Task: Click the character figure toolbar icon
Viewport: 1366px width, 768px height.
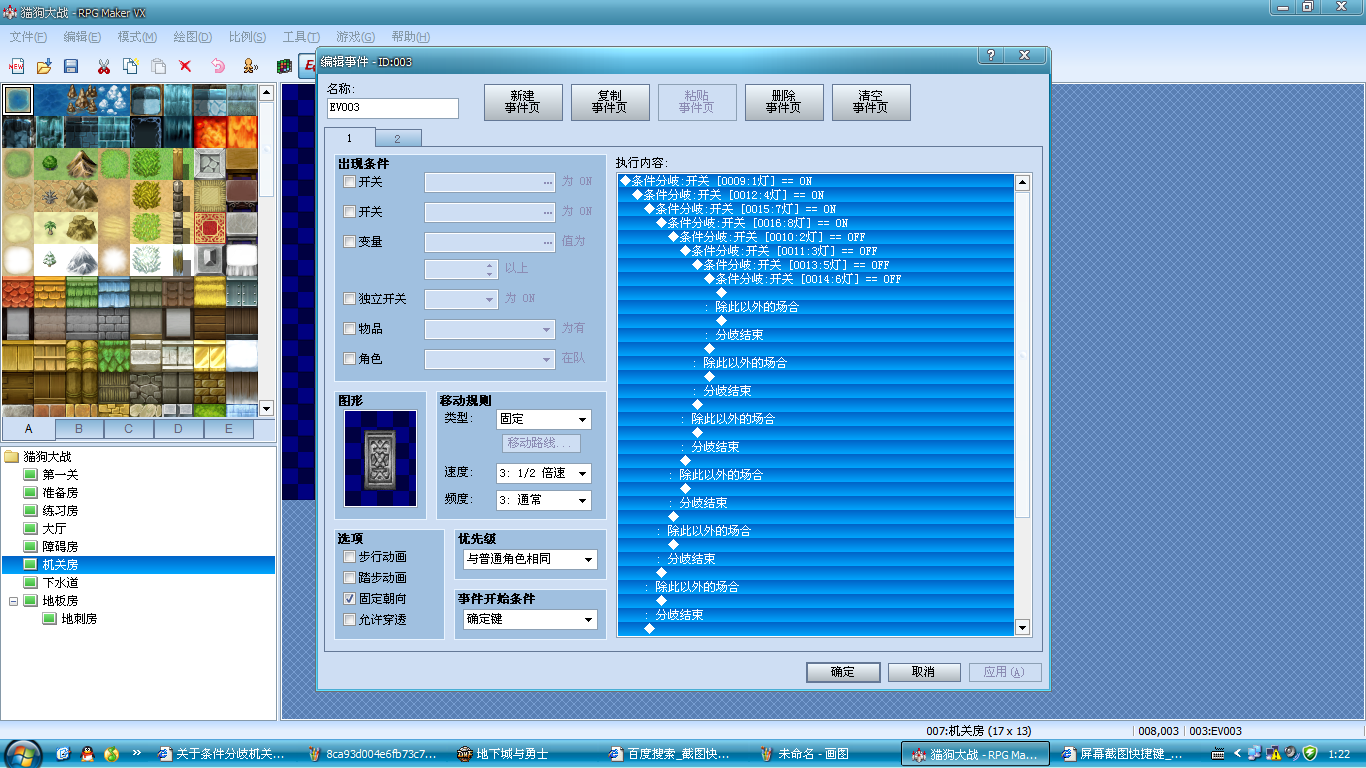Action: tap(249, 66)
